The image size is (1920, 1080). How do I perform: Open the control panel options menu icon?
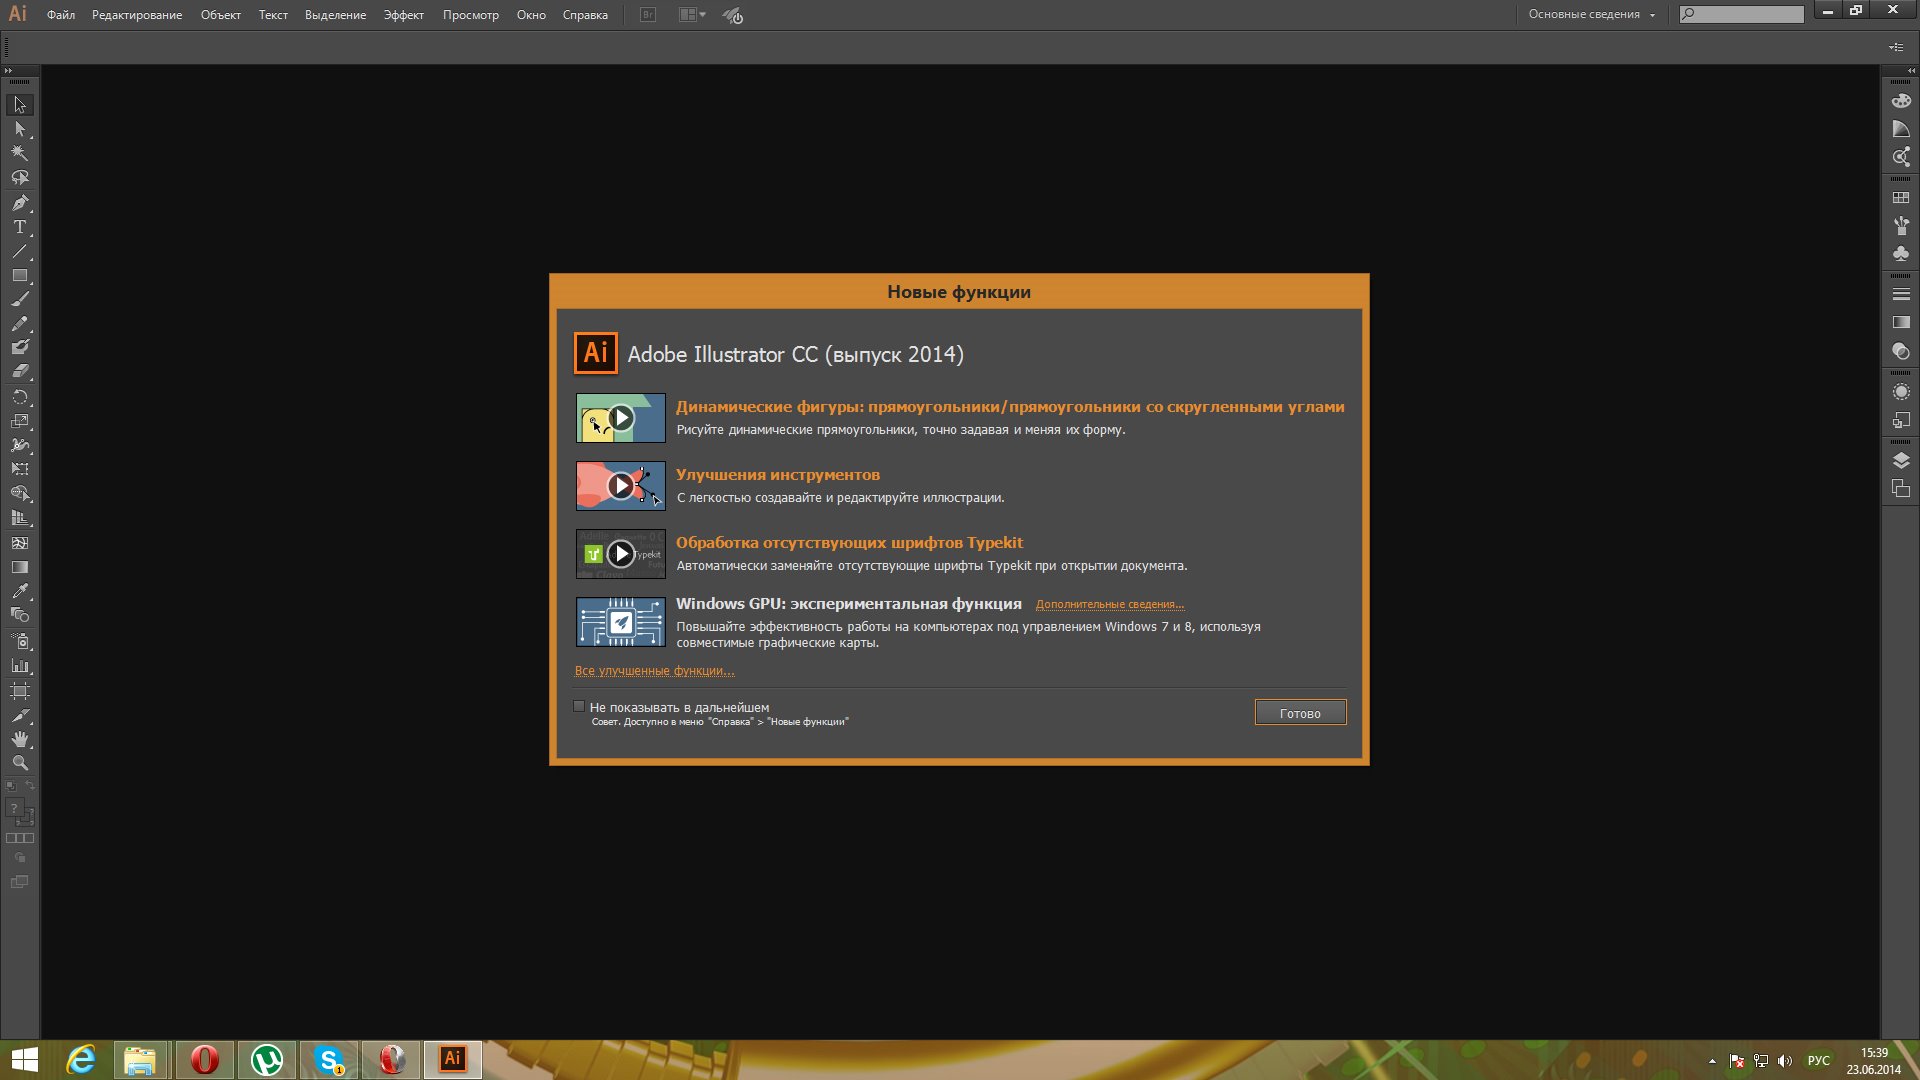1896,47
